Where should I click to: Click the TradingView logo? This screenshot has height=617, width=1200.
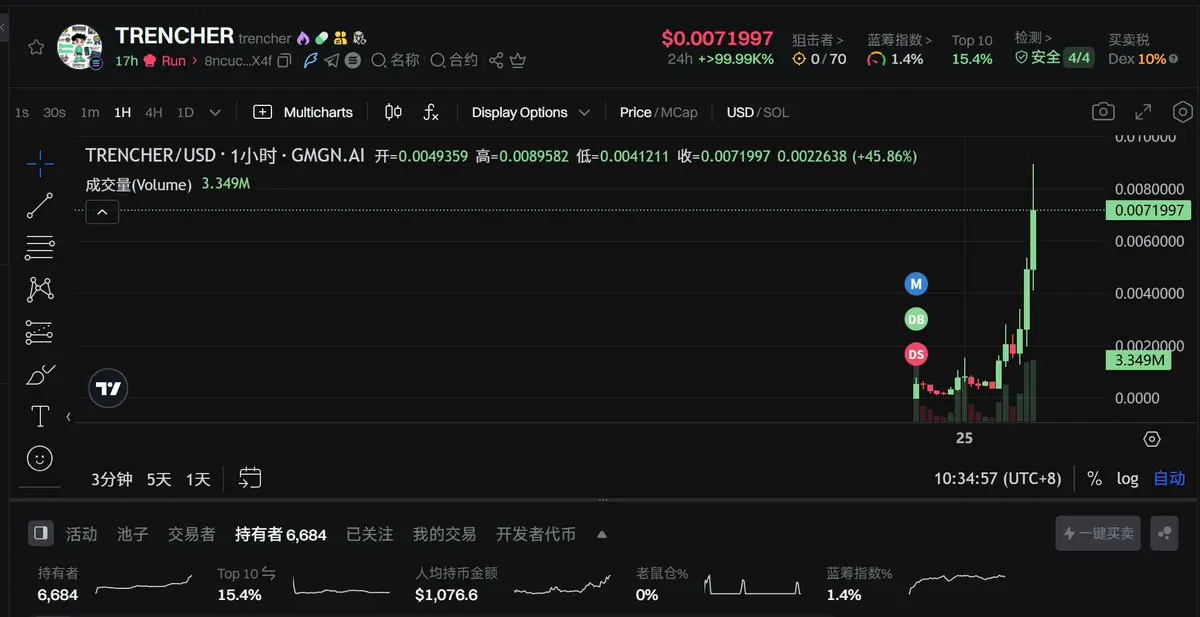tap(108, 389)
